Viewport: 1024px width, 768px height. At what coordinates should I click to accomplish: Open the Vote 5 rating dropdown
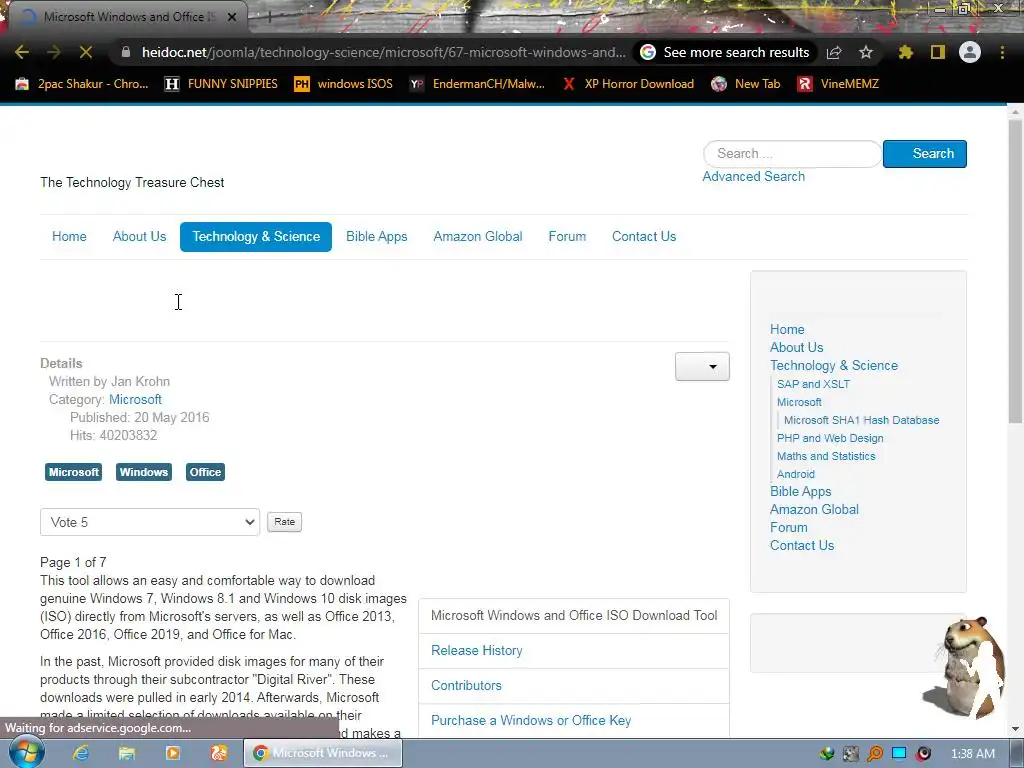click(x=150, y=522)
